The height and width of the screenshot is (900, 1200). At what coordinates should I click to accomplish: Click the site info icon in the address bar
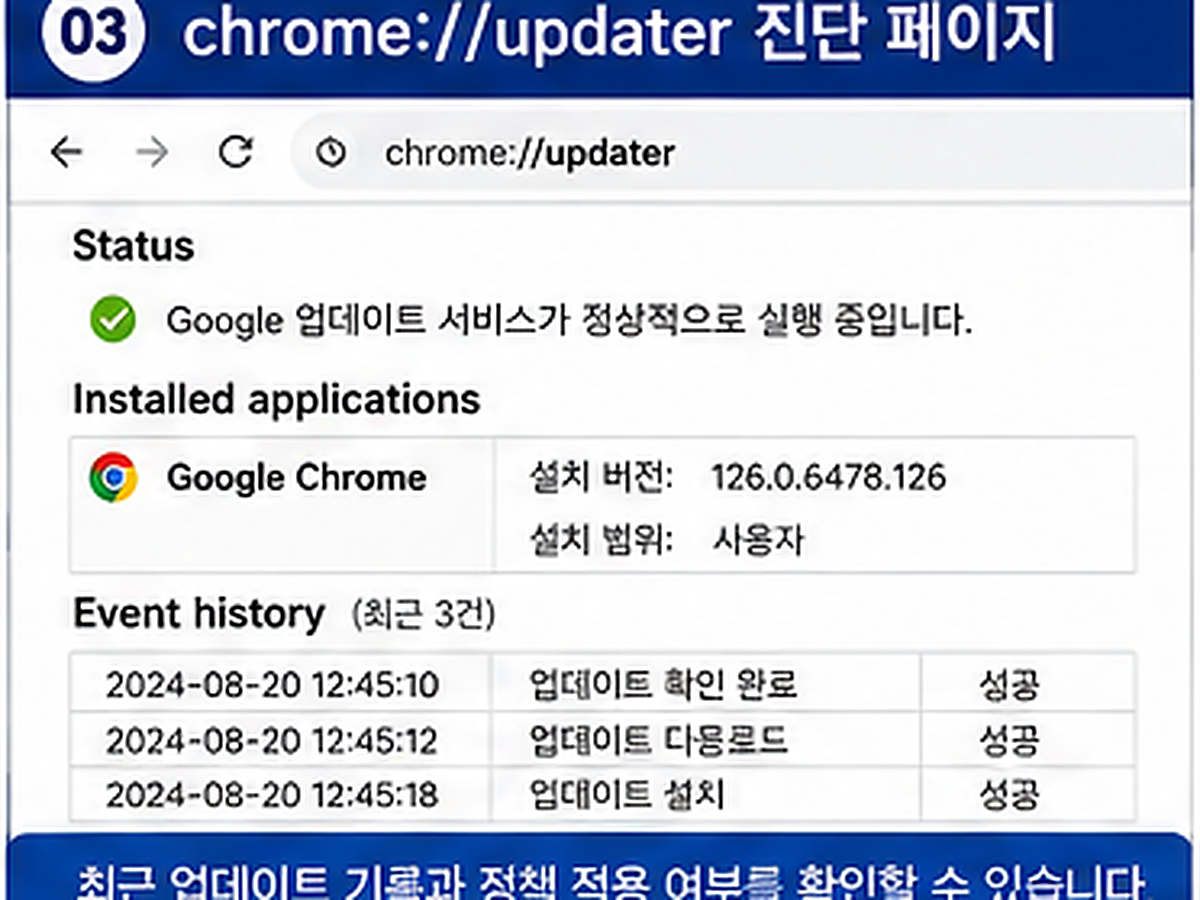pyautogui.click(x=331, y=153)
